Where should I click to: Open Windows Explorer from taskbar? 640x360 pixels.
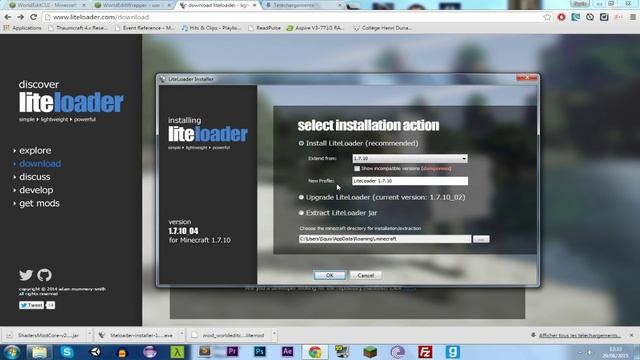(39, 352)
